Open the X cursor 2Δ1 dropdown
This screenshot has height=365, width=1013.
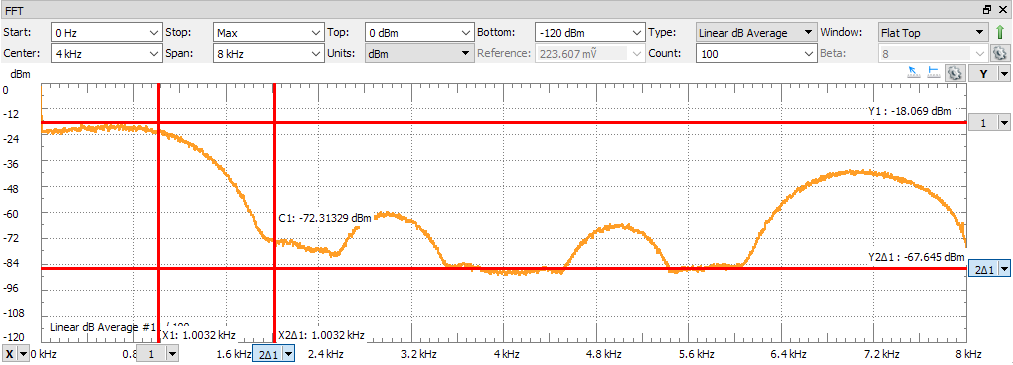(x=273, y=353)
